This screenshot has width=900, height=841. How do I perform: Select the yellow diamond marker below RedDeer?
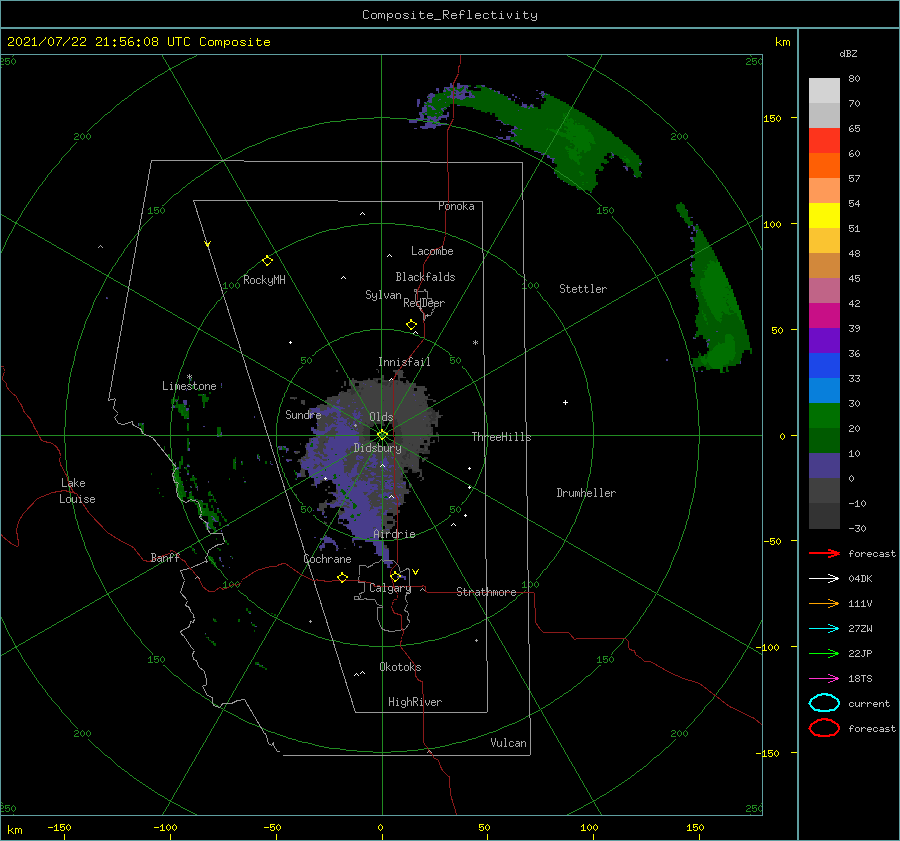point(411,325)
